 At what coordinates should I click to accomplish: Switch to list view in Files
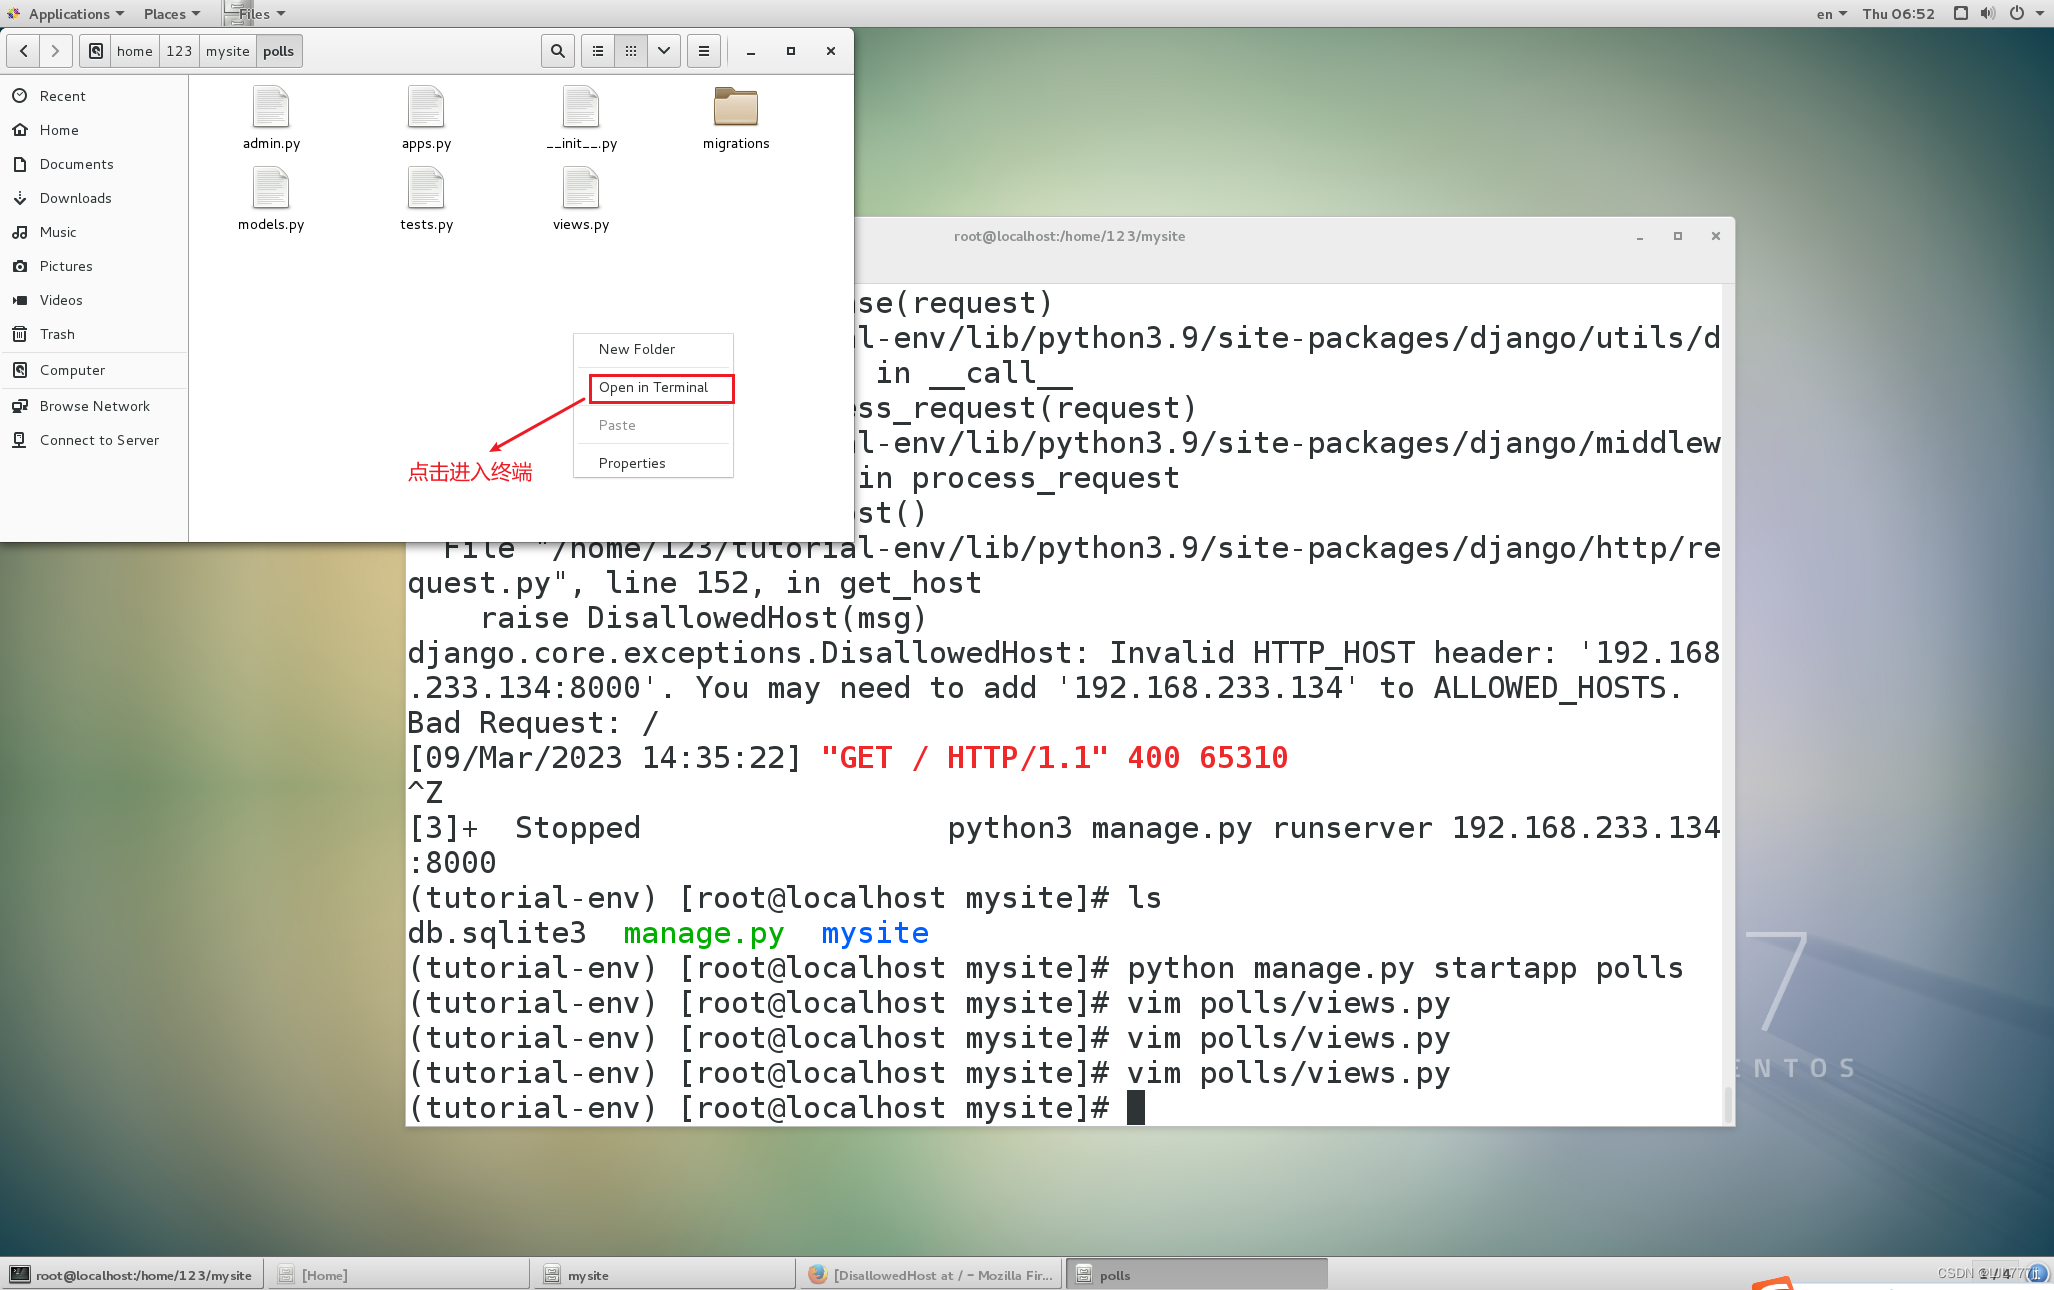(598, 51)
